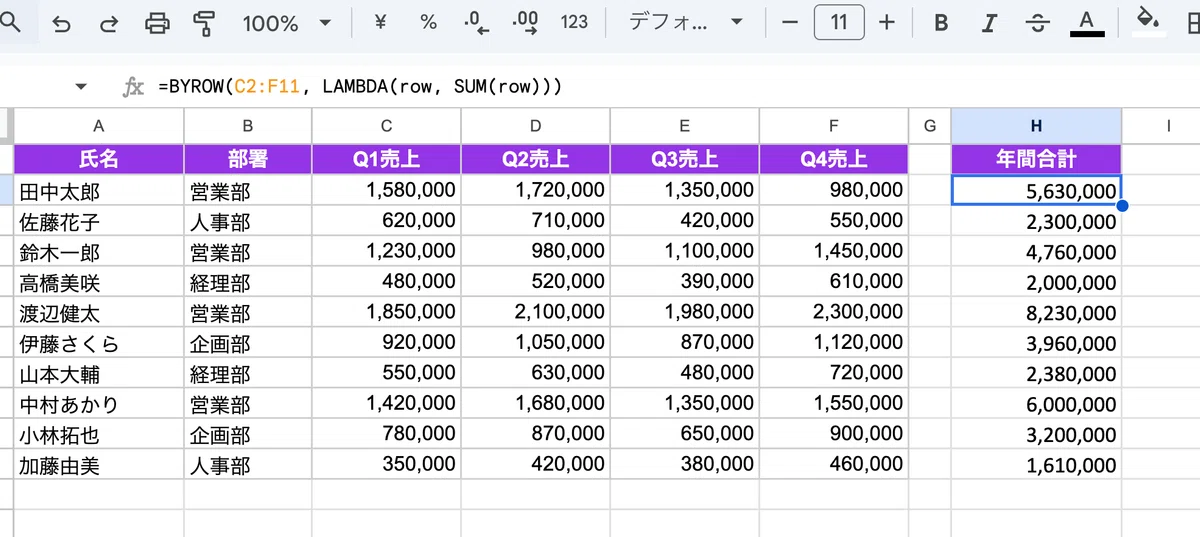Screen dimensions: 1200x537
Task: Select column A header
Action: [x=98, y=125]
